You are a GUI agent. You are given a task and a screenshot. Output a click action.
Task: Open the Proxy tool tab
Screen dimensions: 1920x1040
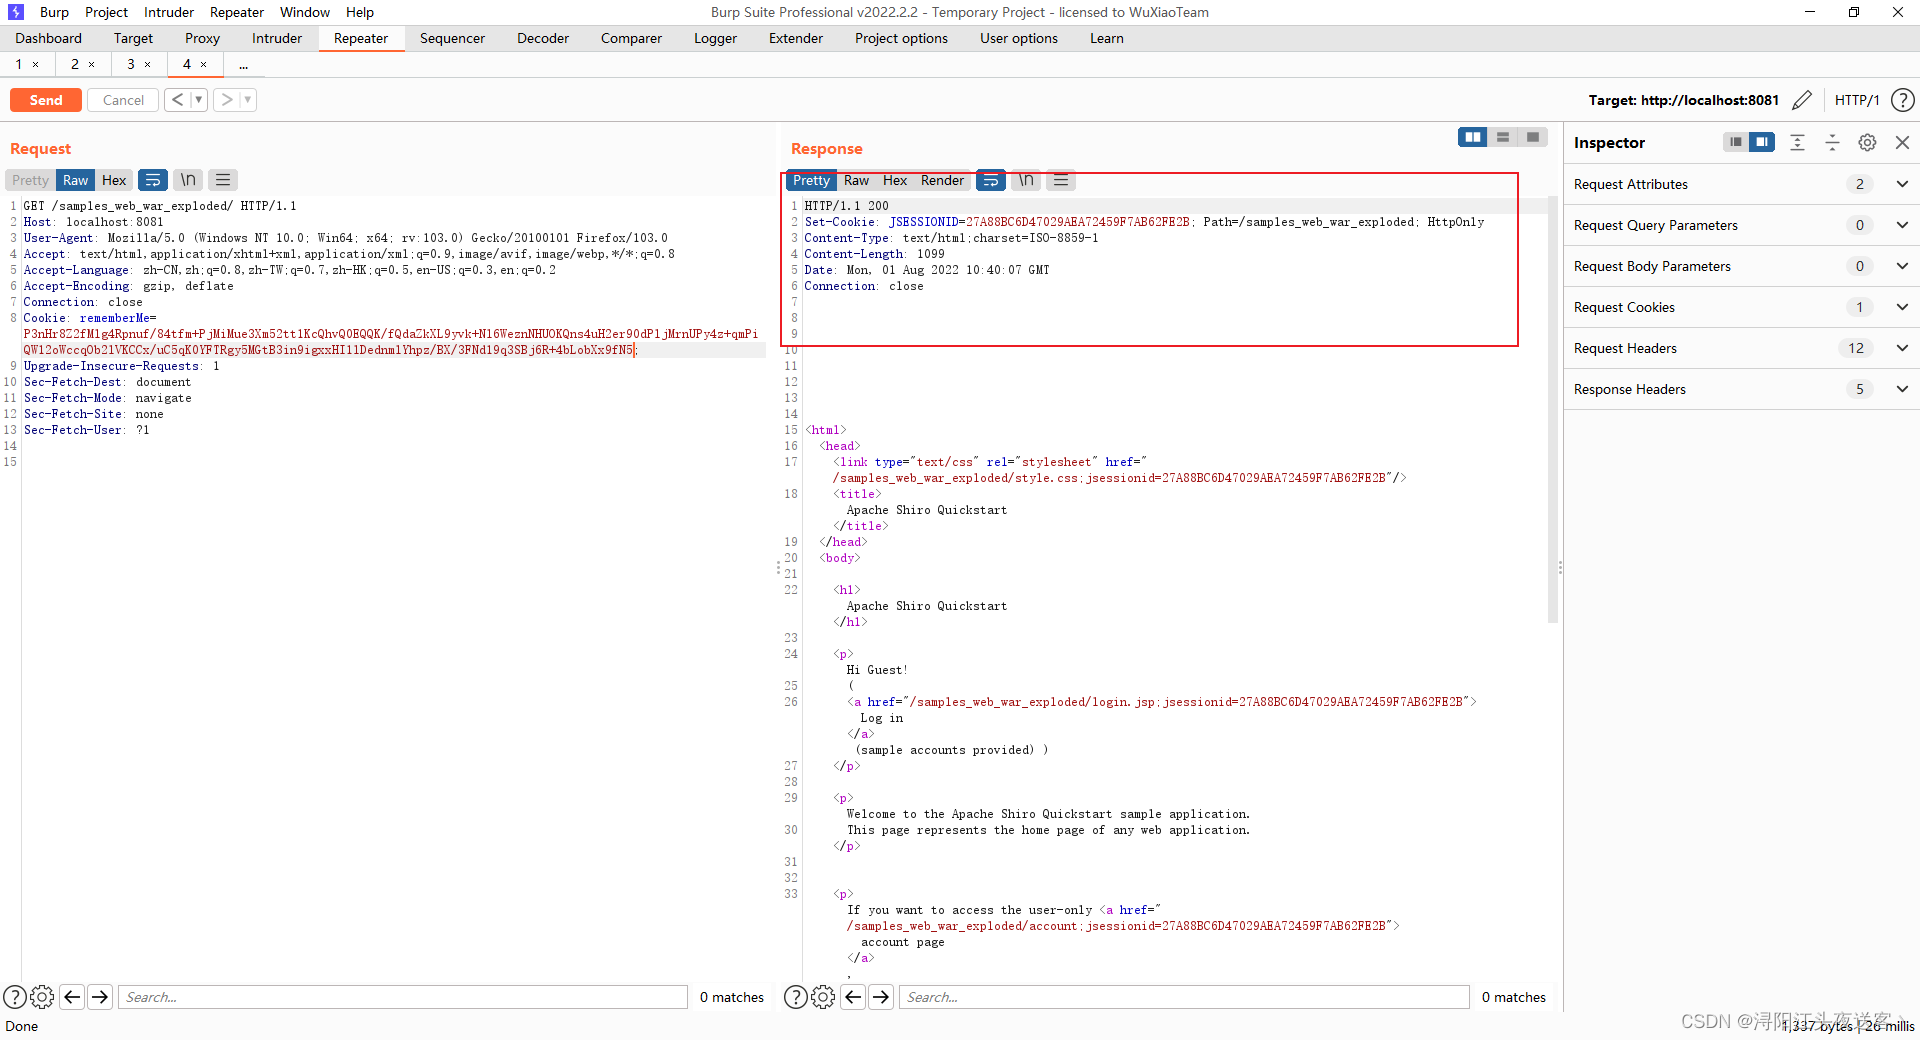[x=202, y=38]
